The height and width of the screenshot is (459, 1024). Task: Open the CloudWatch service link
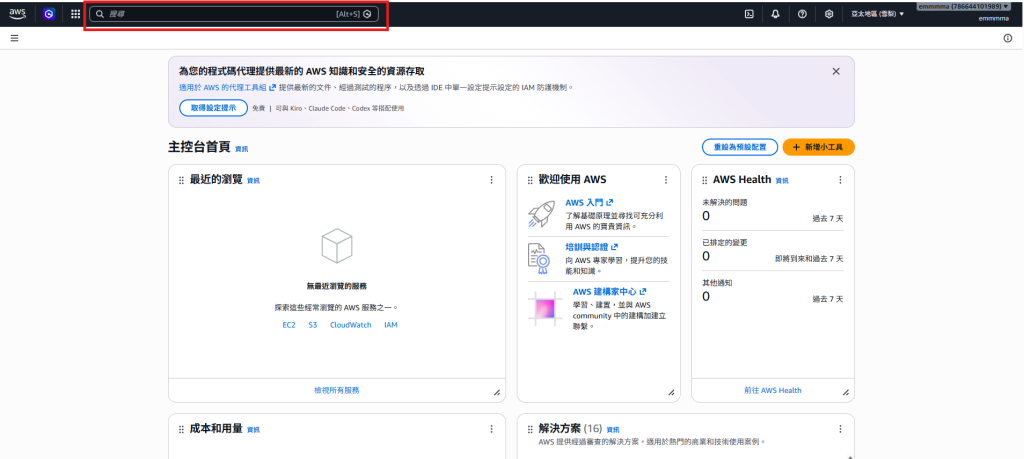pos(351,324)
